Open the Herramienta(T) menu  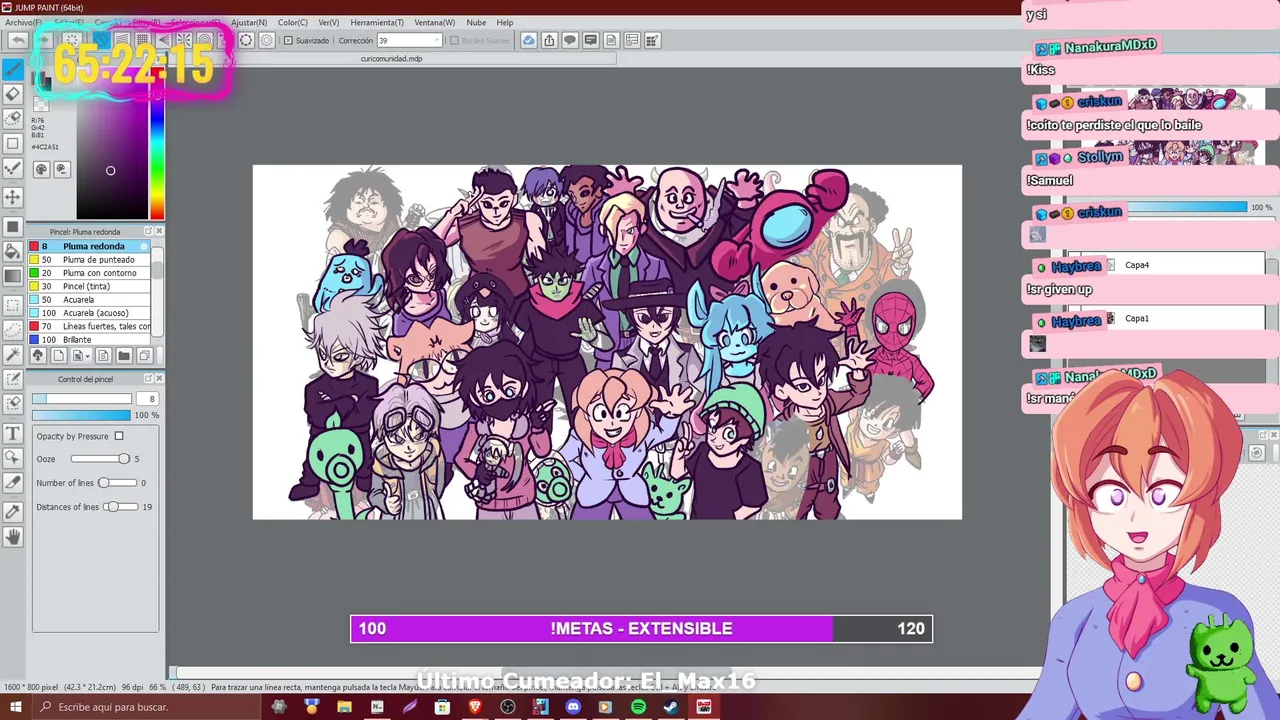point(377,22)
